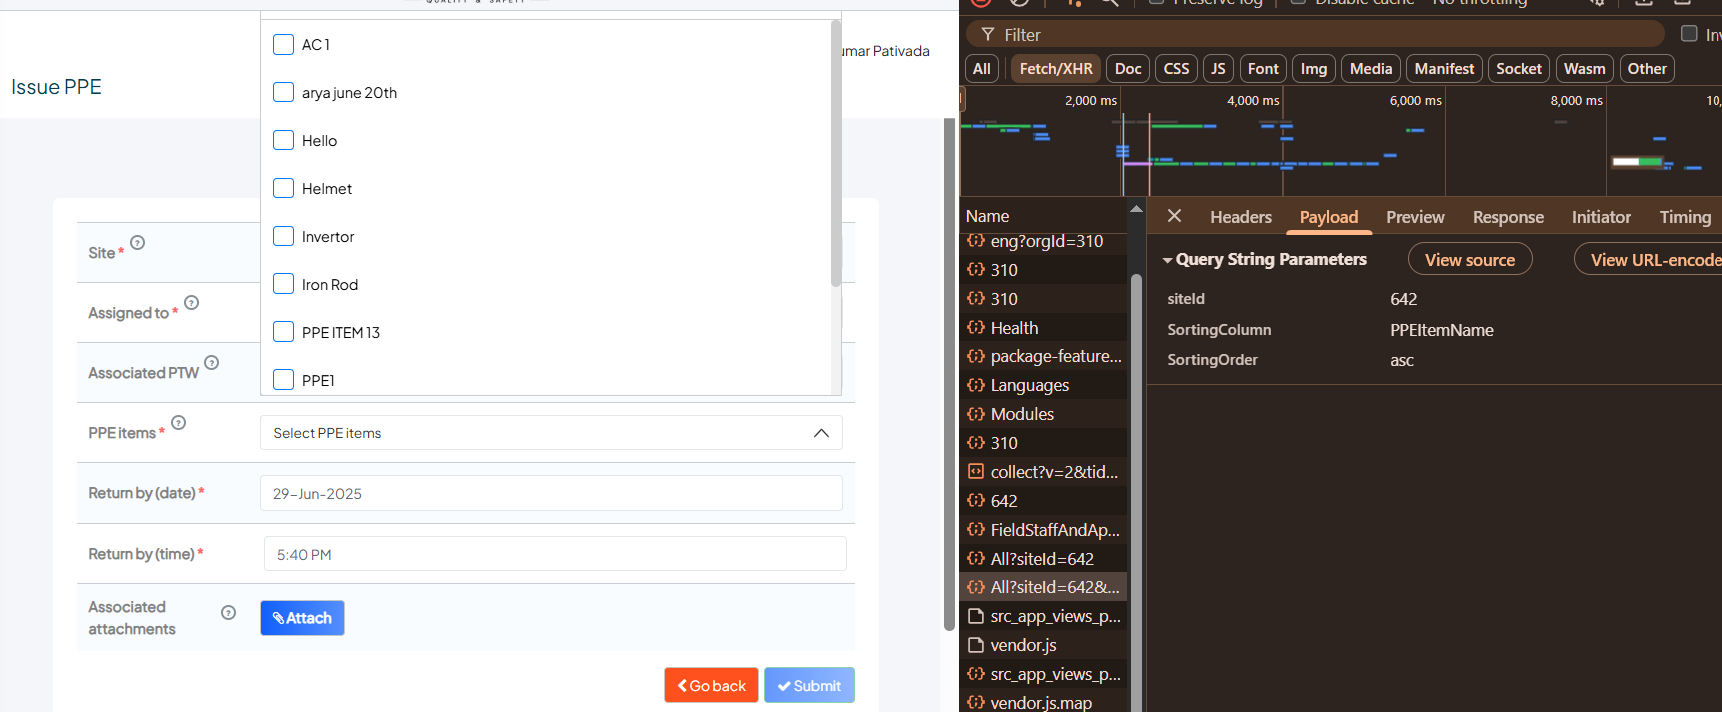Click the help icon beside Assigned to
This screenshot has height=712, width=1722.
[x=191, y=302]
